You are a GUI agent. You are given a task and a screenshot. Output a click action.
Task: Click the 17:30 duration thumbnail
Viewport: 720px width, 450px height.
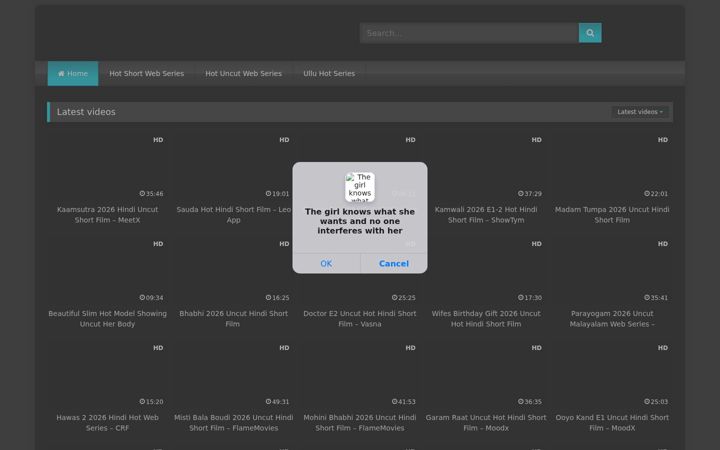[x=486, y=271]
